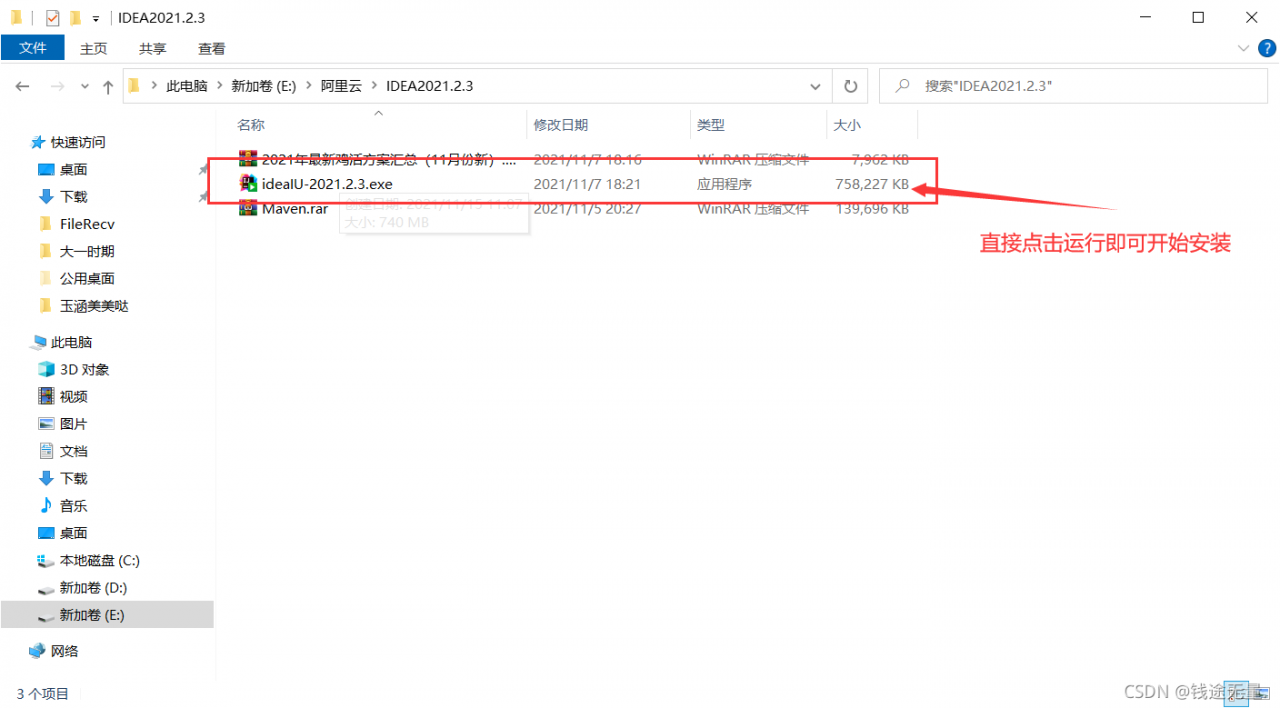Open 音乐 in the navigation pane
1280x708 pixels.
pos(73,506)
